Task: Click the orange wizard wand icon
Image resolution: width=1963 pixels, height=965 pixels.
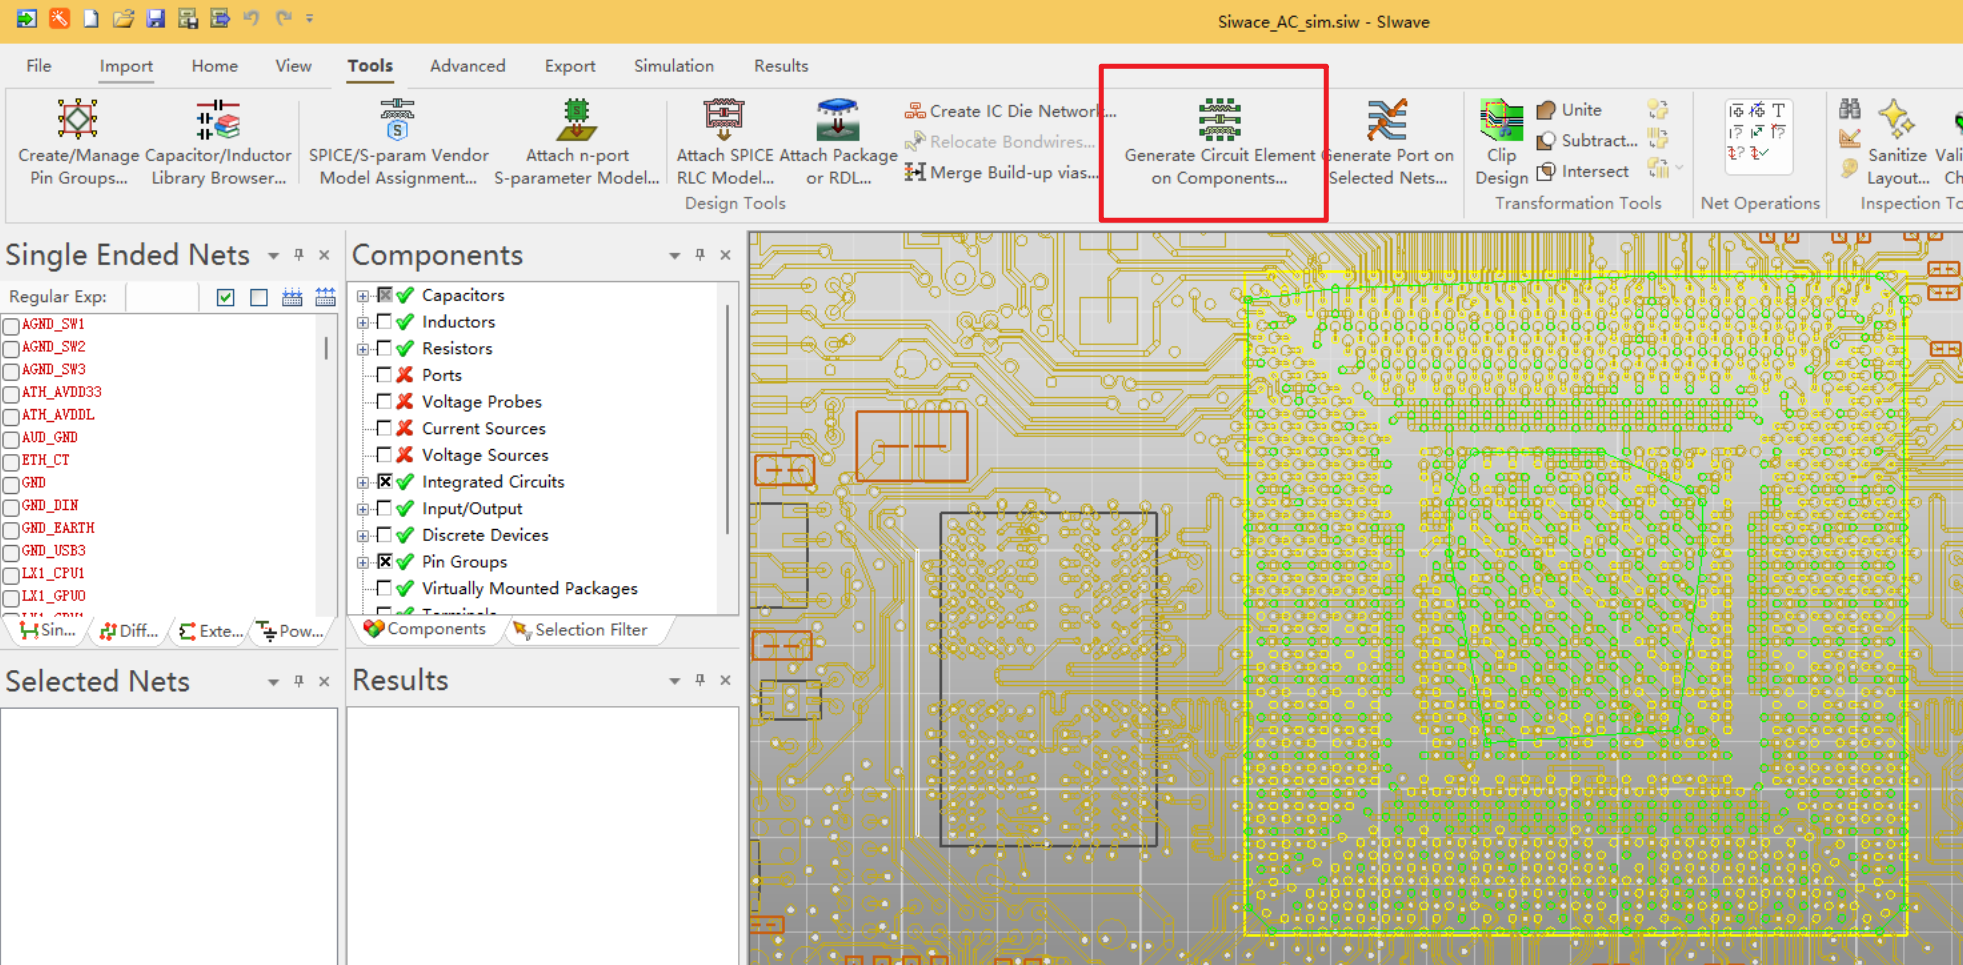Action: pyautogui.click(x=59, y=18)
